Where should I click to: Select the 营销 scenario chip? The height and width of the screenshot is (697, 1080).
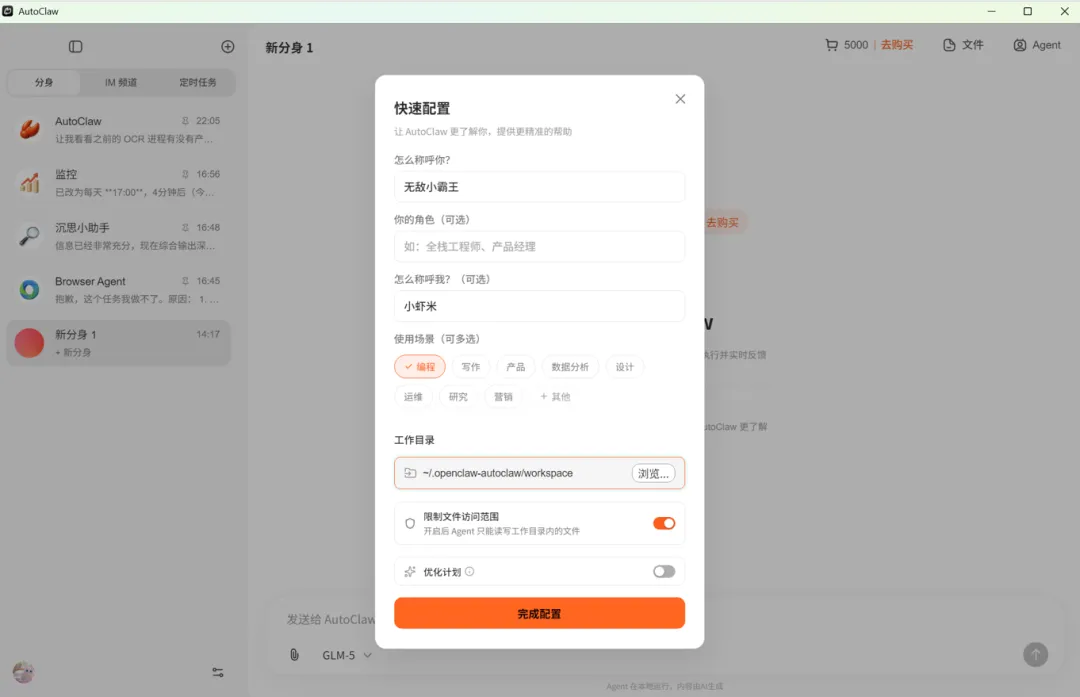coord(503,397)
